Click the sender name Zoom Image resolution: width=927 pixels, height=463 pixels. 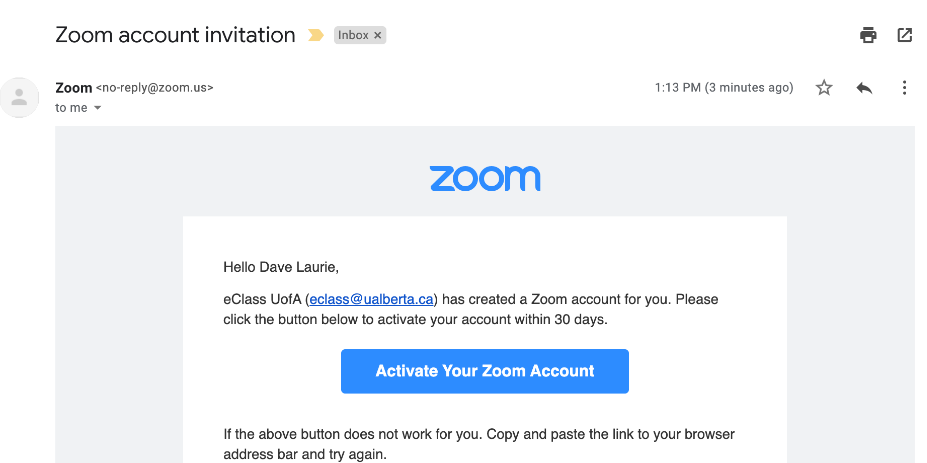point(73,88)
